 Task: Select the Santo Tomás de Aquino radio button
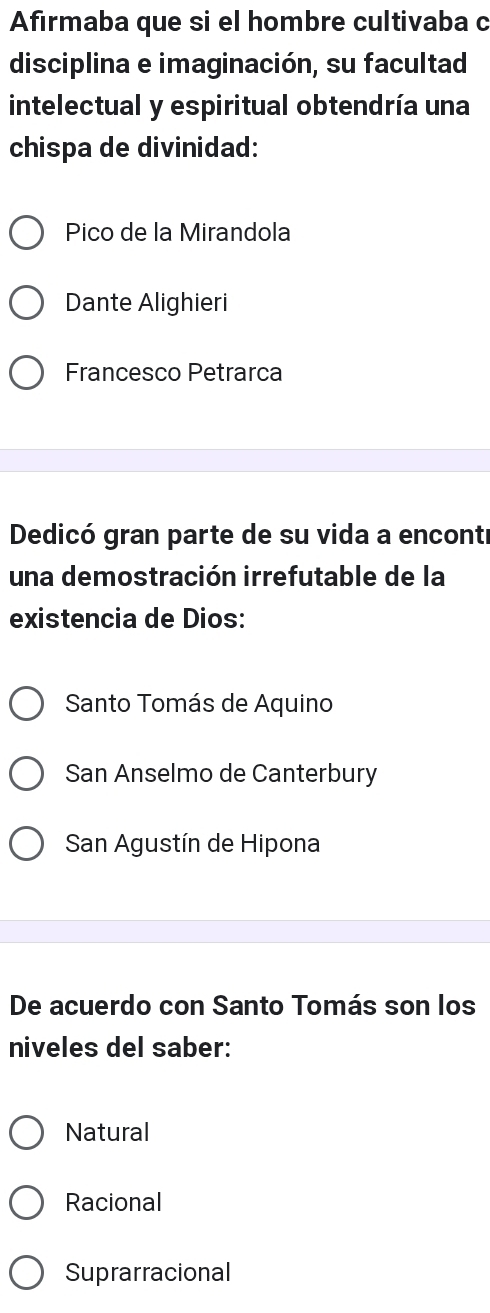coord(27,704)
